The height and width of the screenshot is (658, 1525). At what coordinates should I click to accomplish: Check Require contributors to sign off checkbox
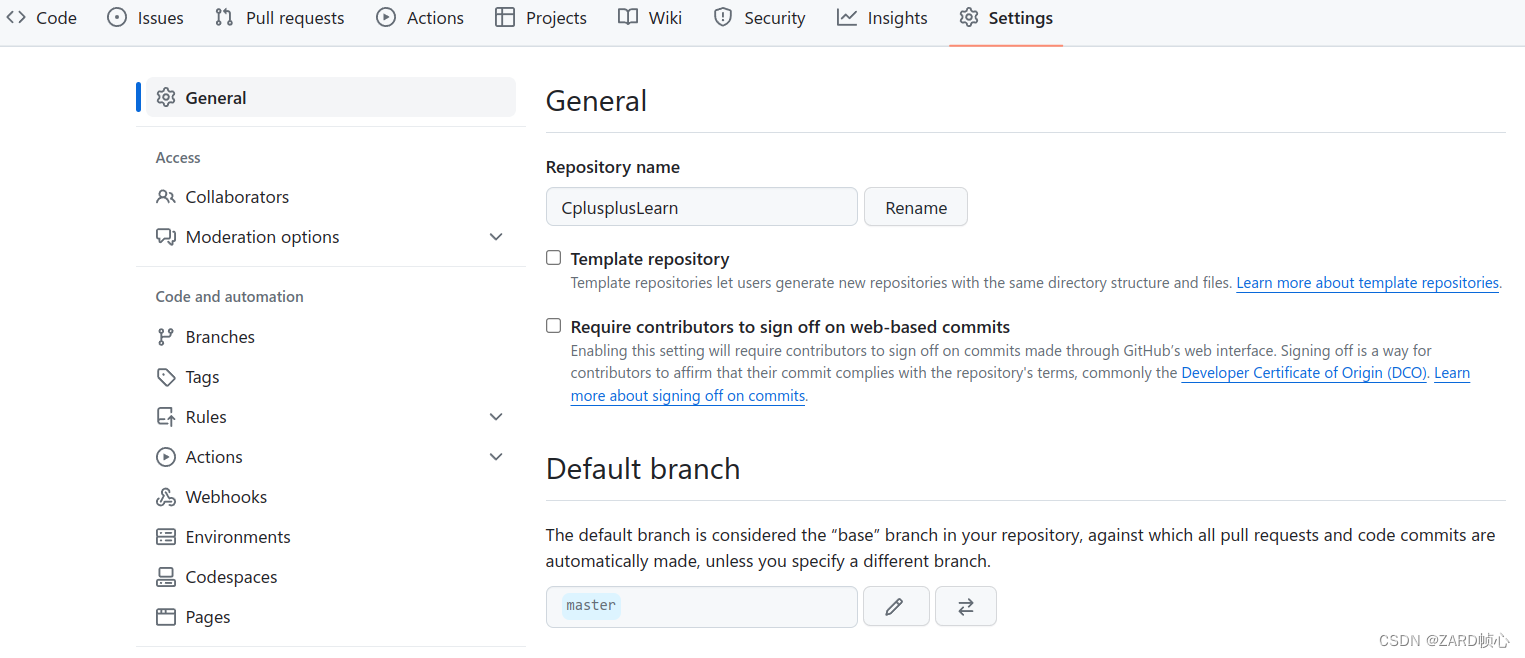tap(553, 326)
